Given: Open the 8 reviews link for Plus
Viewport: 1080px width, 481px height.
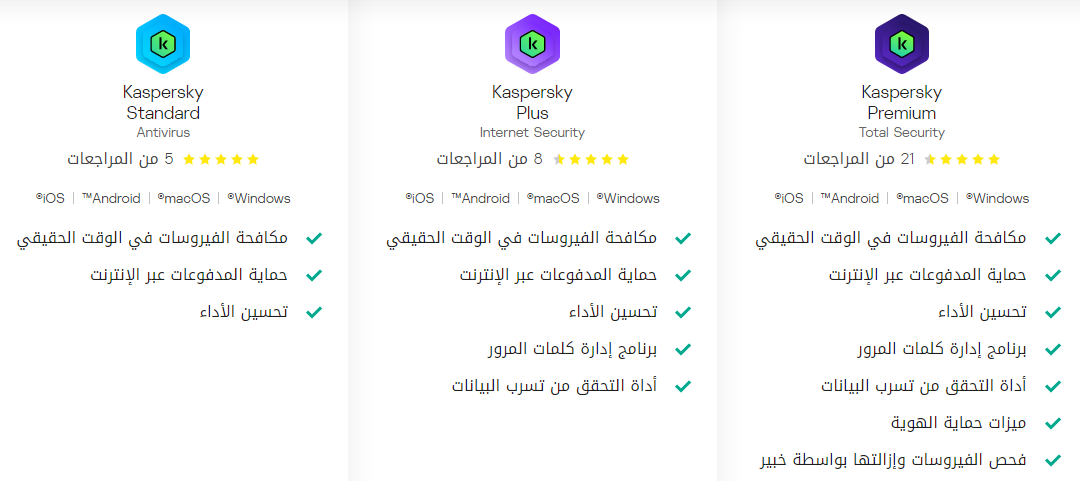Looking at the screenshot, I should (490, 159).
